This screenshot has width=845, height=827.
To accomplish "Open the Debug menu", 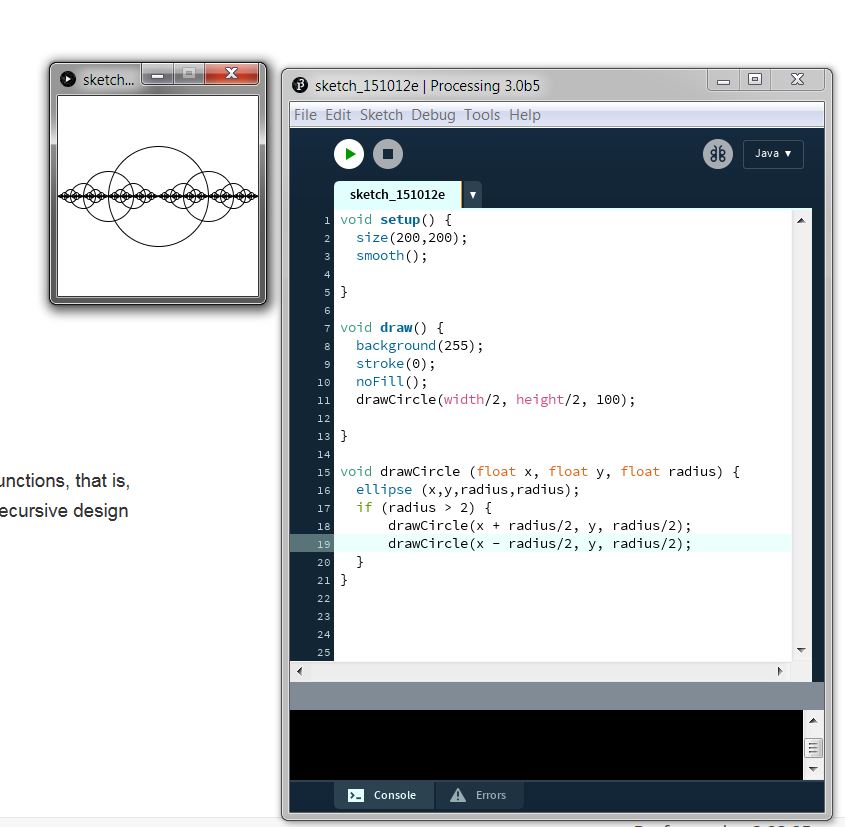I will pos(433,115).
